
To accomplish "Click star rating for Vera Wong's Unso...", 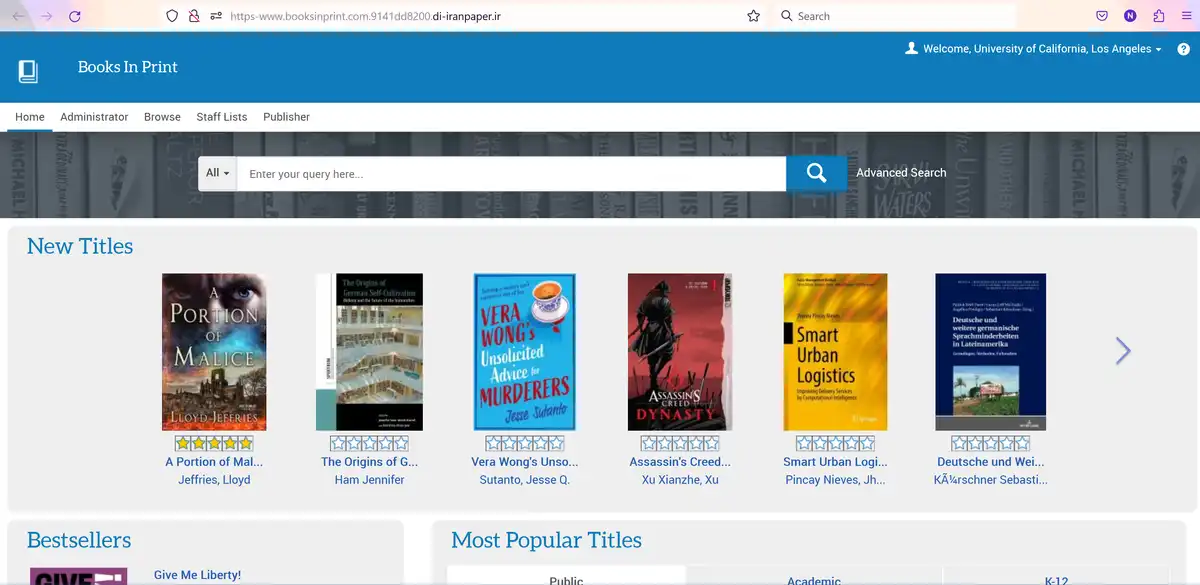I will pyautogui.click(x=525, y=443).
